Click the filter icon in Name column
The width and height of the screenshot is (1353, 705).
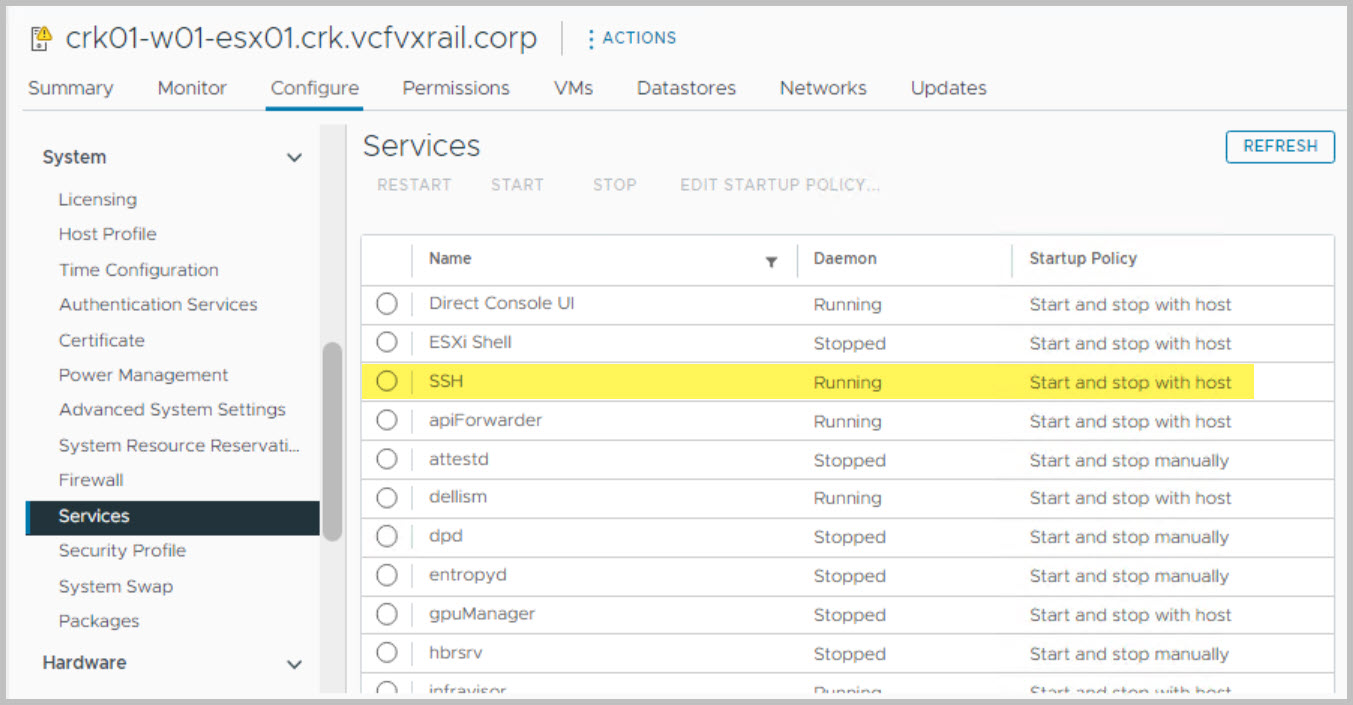tap(771, 262)
